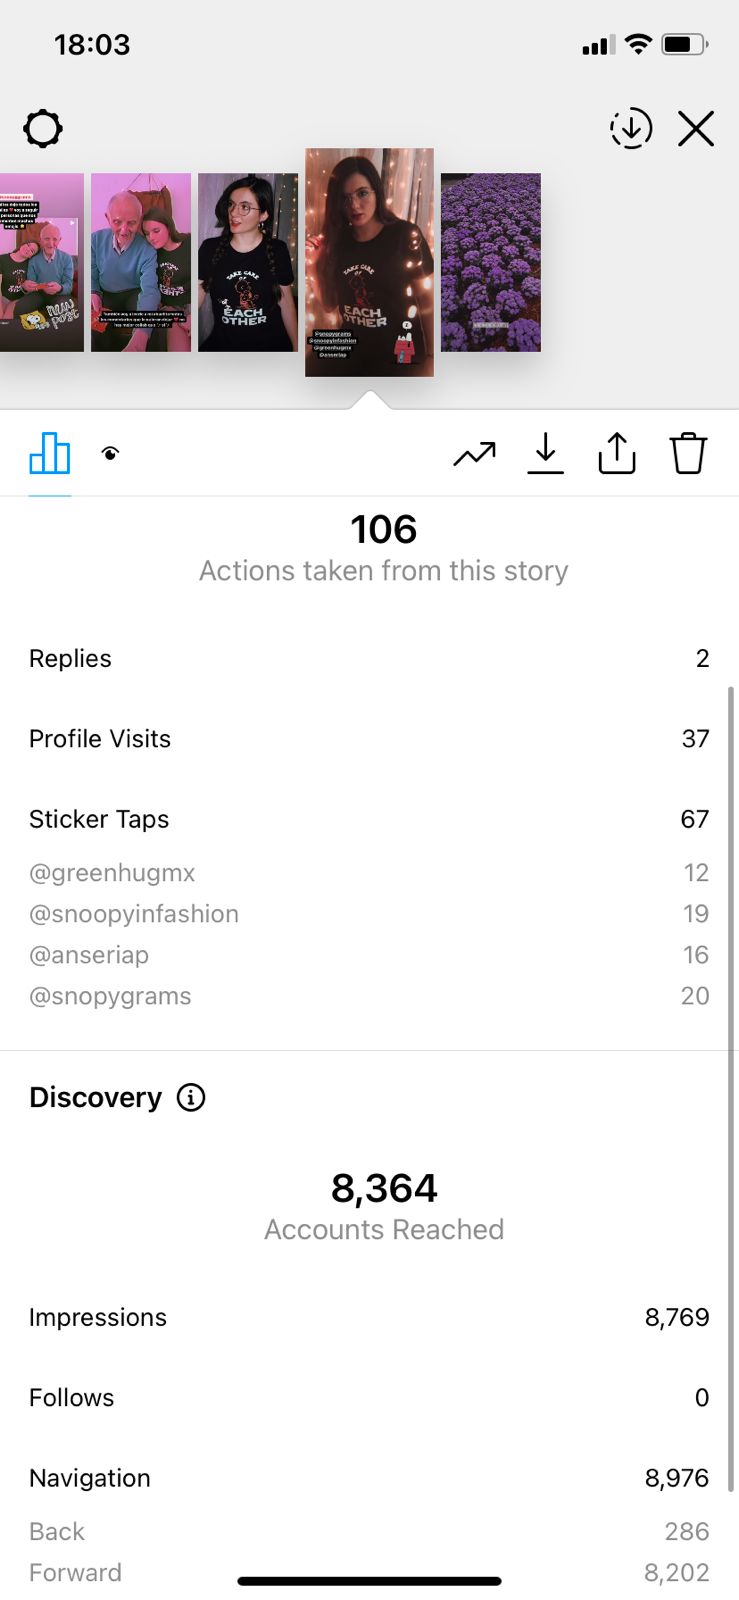
Task: Select the purple flowers story thumbnail
Action: coord(490,262)
